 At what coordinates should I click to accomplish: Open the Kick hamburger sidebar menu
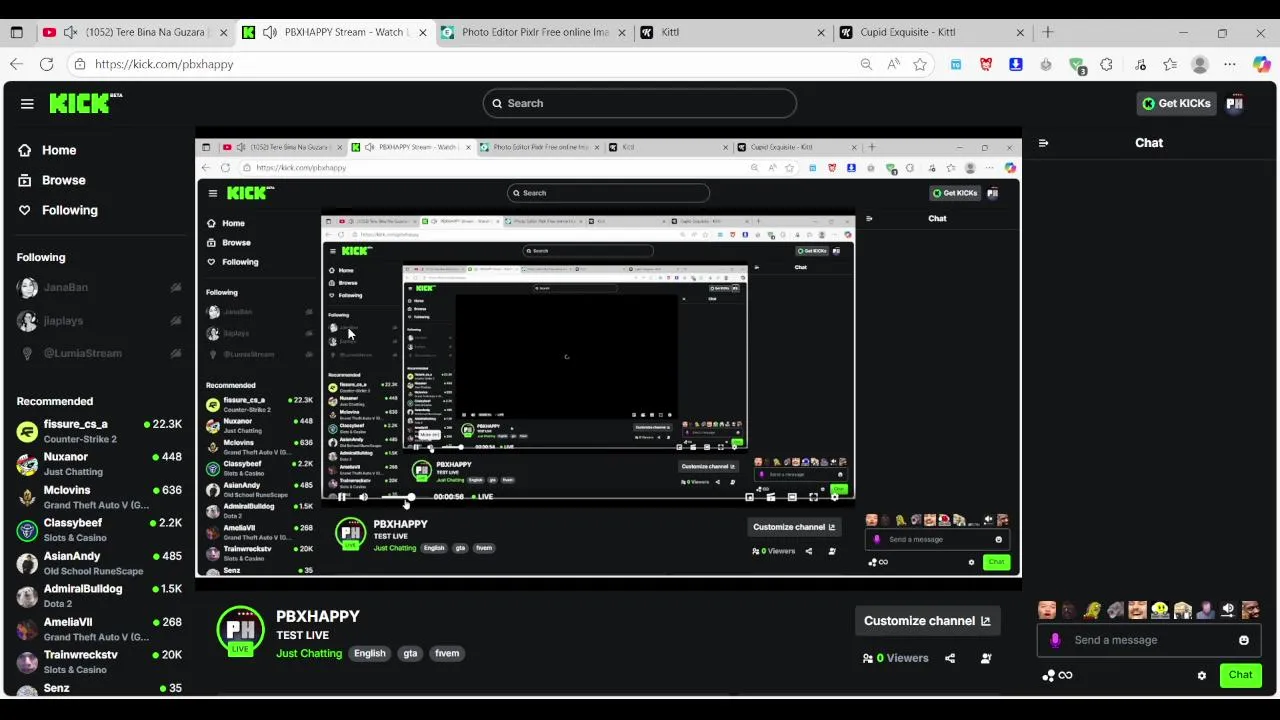27,103
